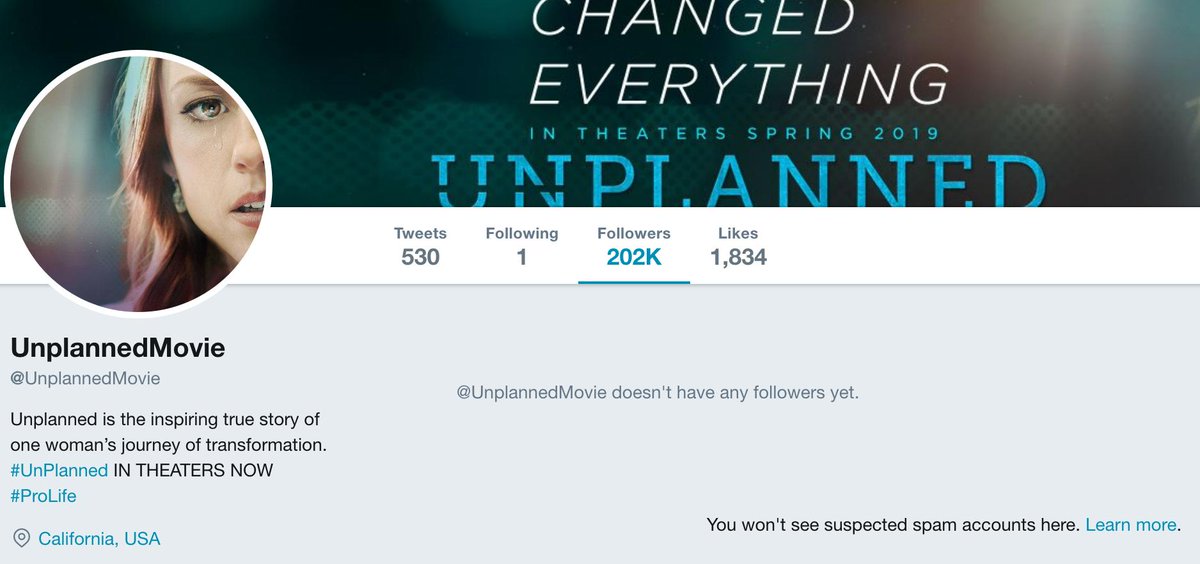Click the location pin icon
The width and height of the screenshot is (1200, 564).
[x=21, y=539]
